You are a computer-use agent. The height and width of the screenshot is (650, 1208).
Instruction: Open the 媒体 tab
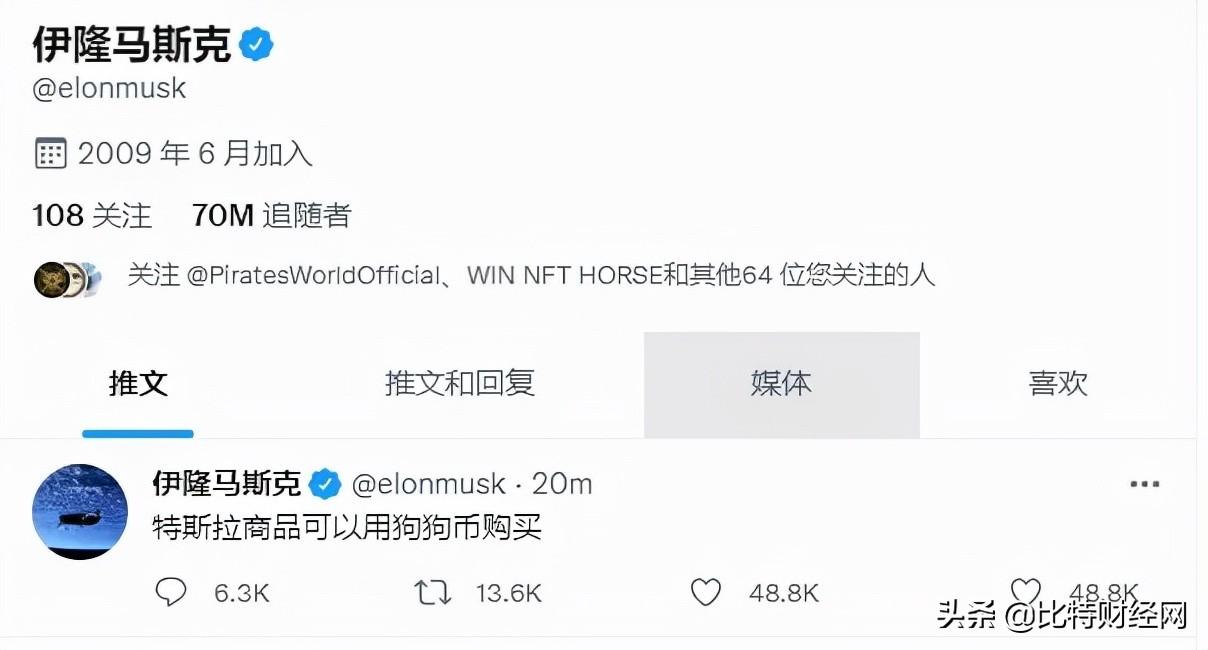tap(781, 384)
